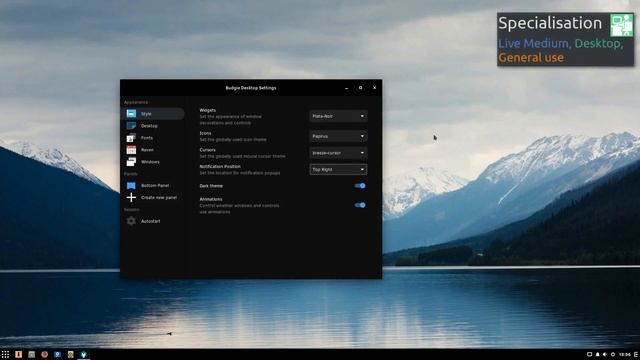
Task: Open the Notification Position dropdown showing Top Right
Action: click(338, 169)
